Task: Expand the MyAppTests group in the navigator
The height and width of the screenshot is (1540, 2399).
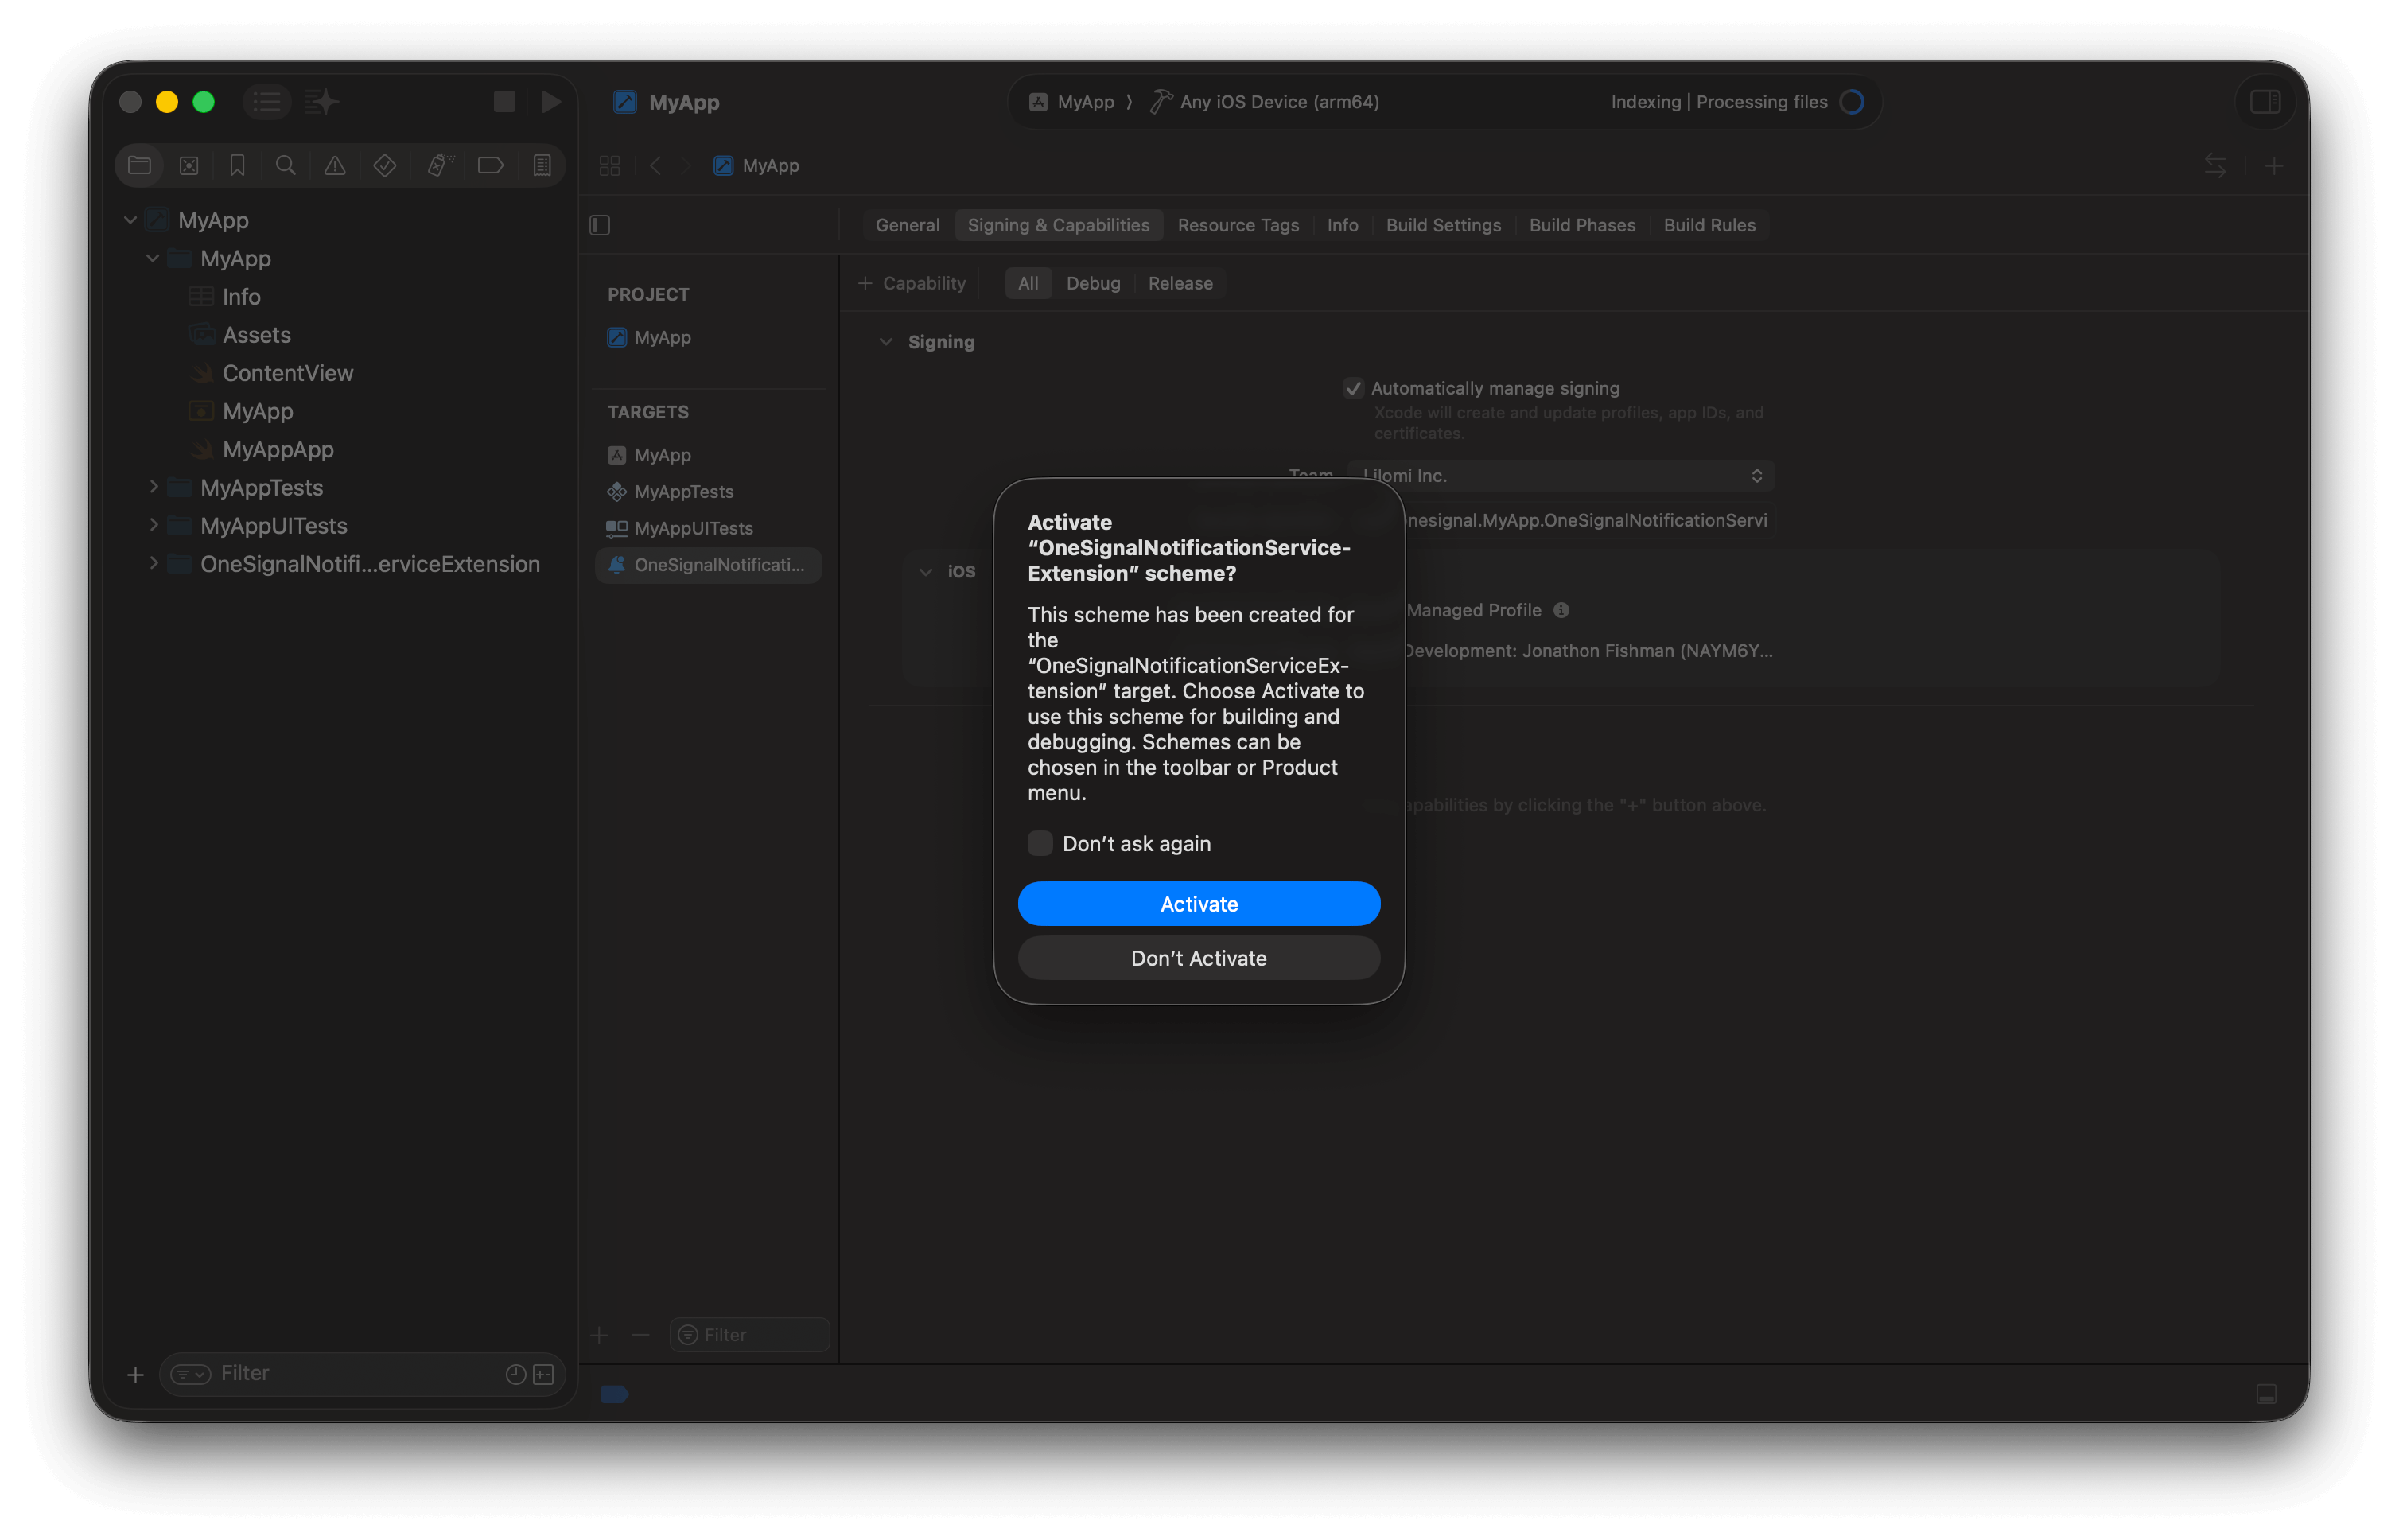Action: (154, 487)
